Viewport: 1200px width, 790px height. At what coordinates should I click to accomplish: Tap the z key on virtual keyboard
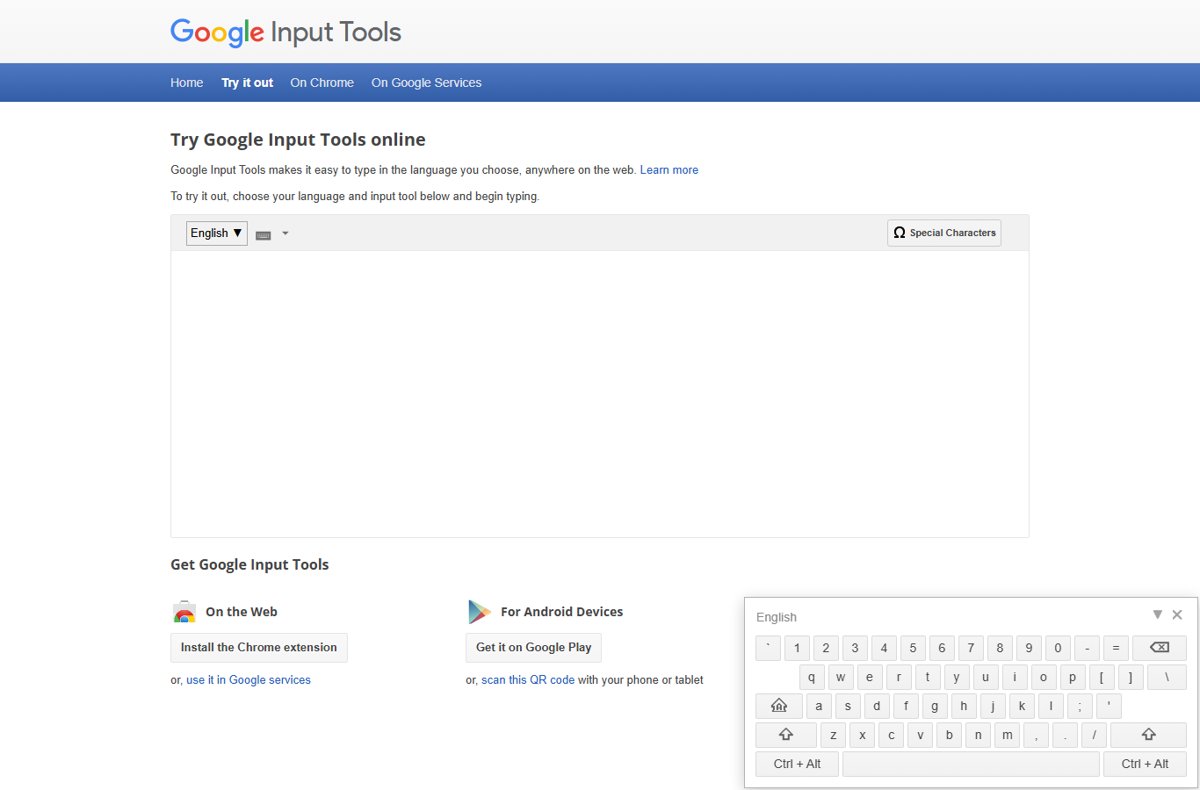click(x=833, y=735)
